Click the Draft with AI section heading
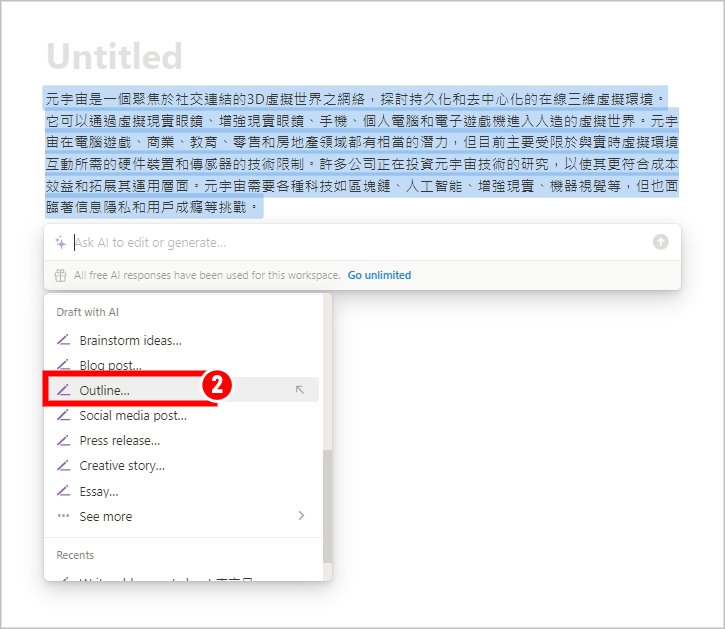 coord(87,312)
